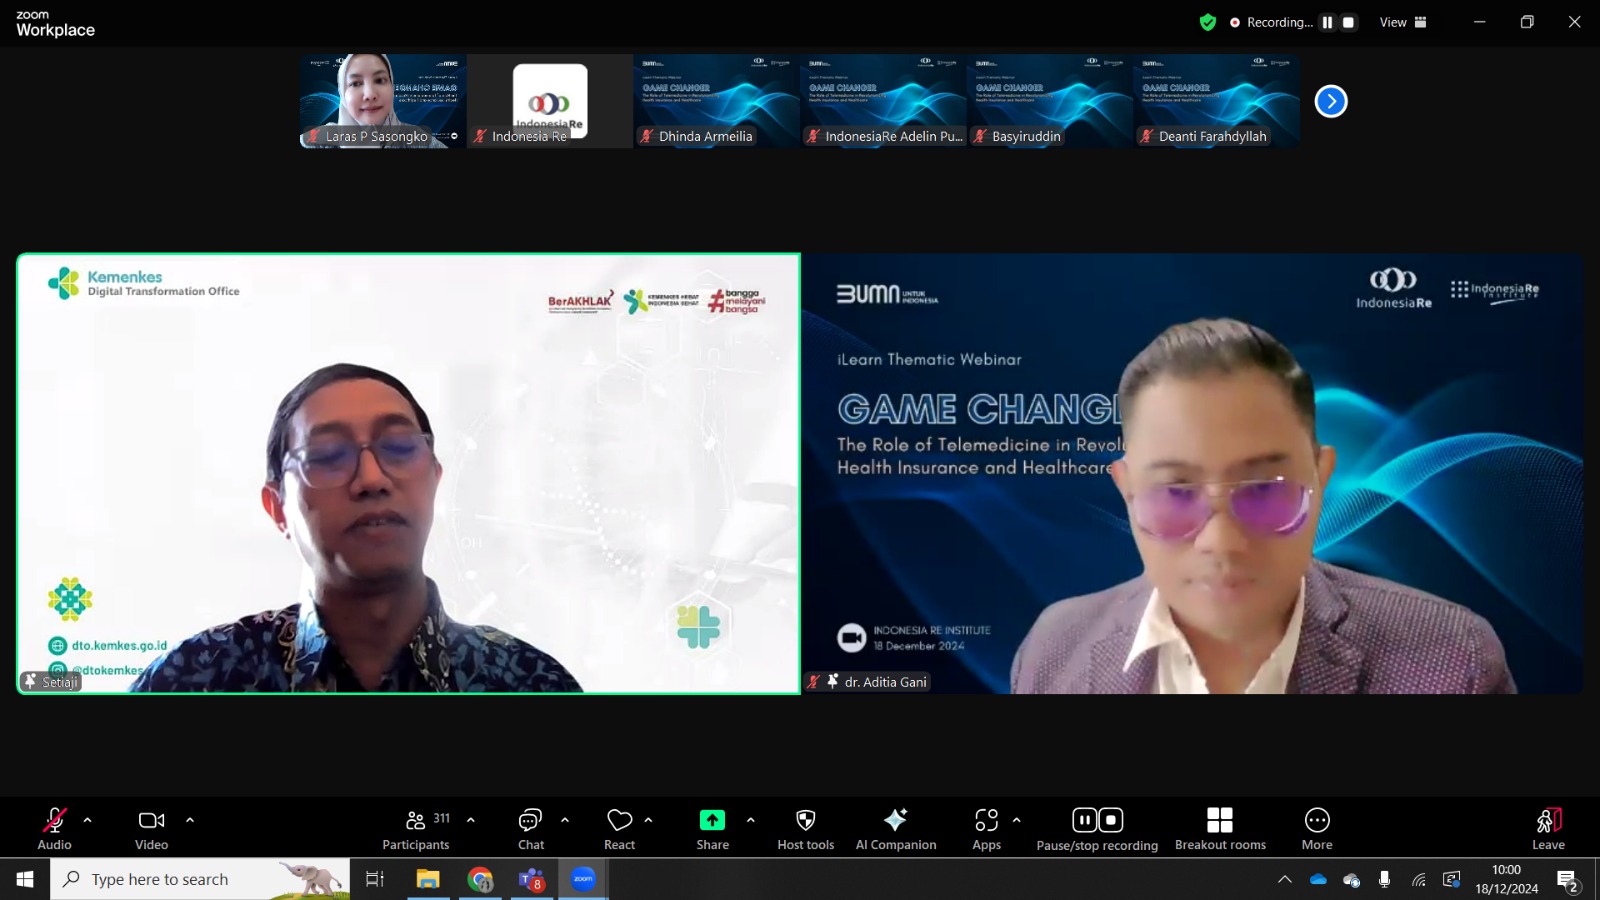
Task: Expand video options caret
Action: (190, 820)
